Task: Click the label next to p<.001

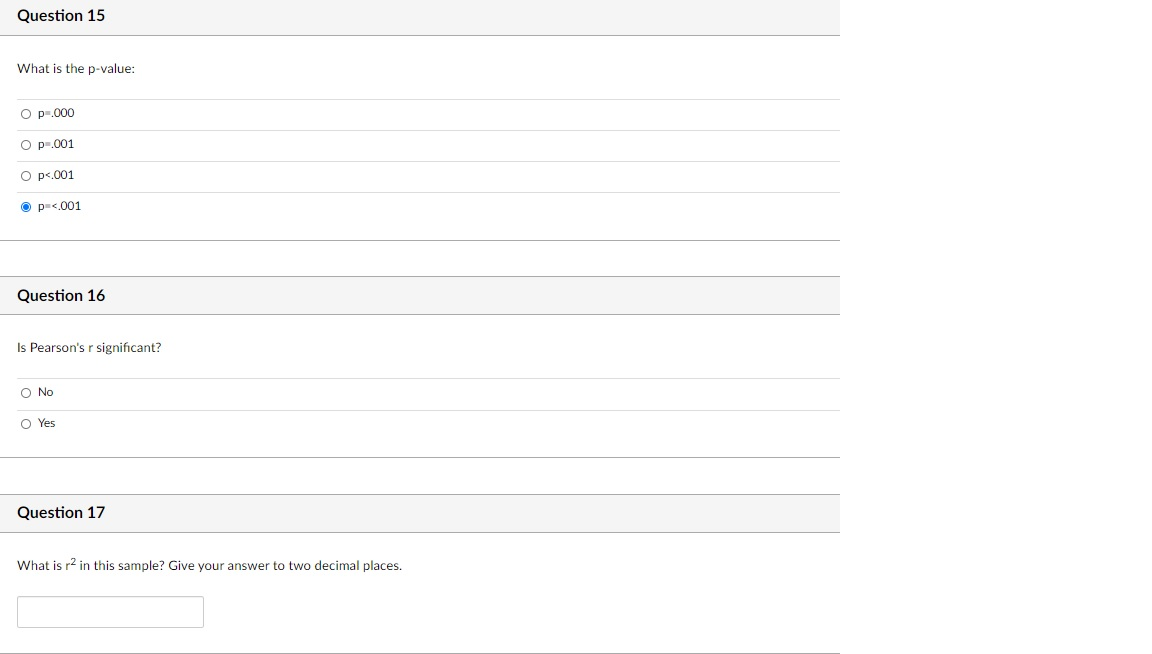Action: [56, 175]
